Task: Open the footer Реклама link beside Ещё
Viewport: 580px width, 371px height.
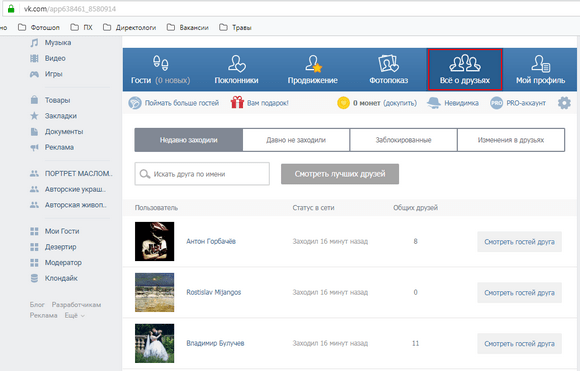Action: click(44, 316)
